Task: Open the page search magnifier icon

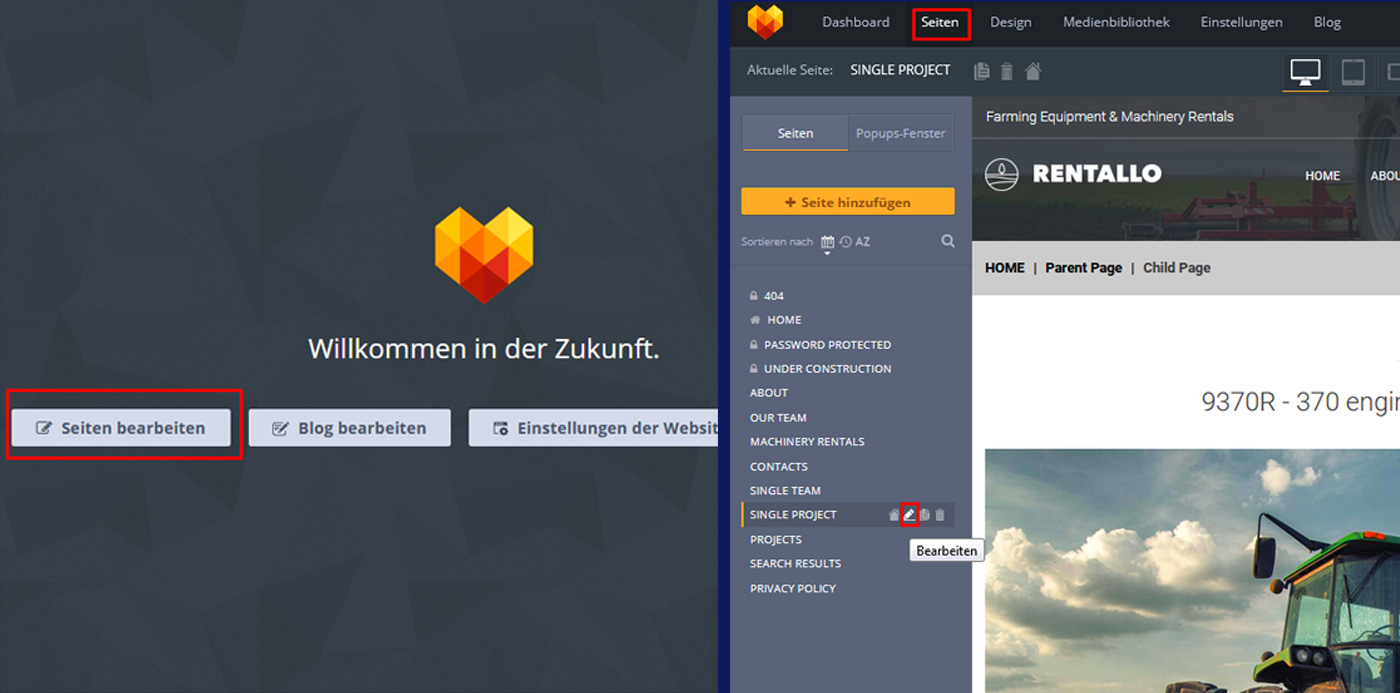Action: pyautogui.click(x=947, y=241)
